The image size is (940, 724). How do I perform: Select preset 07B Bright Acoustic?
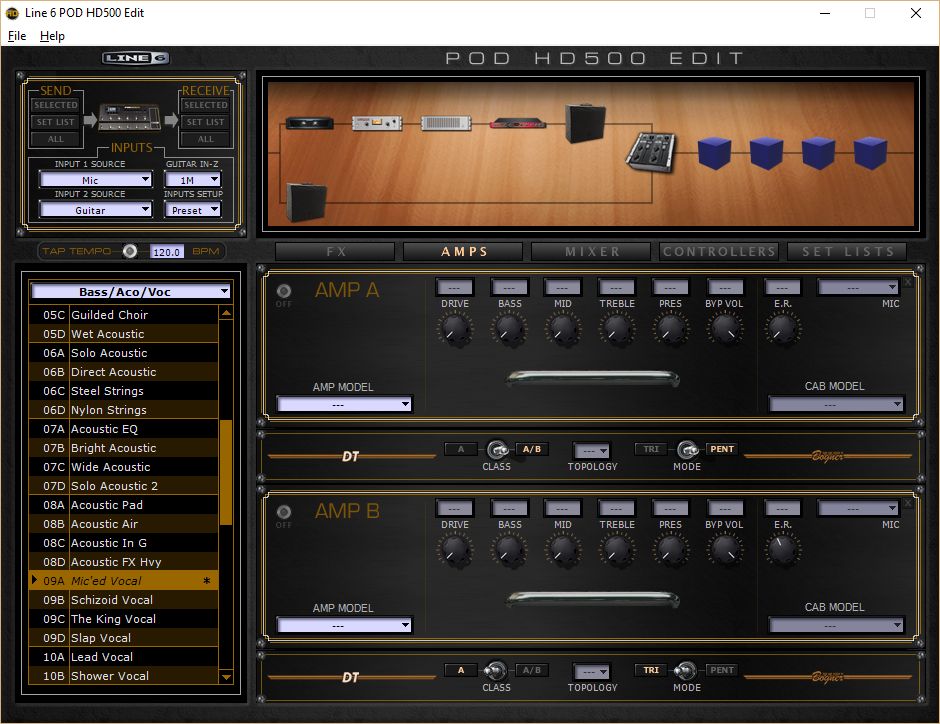123,448
